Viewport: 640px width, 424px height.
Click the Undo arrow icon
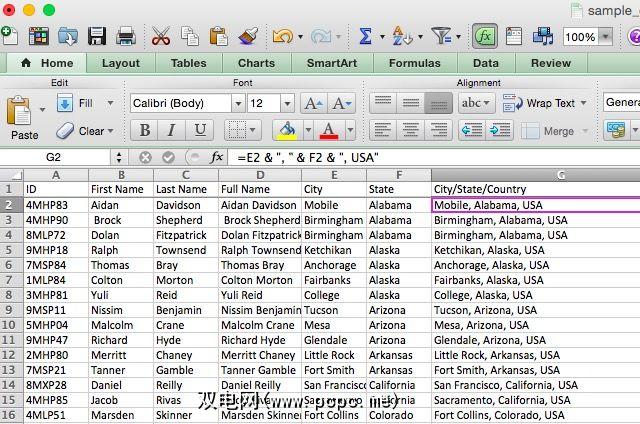point(281,36)
